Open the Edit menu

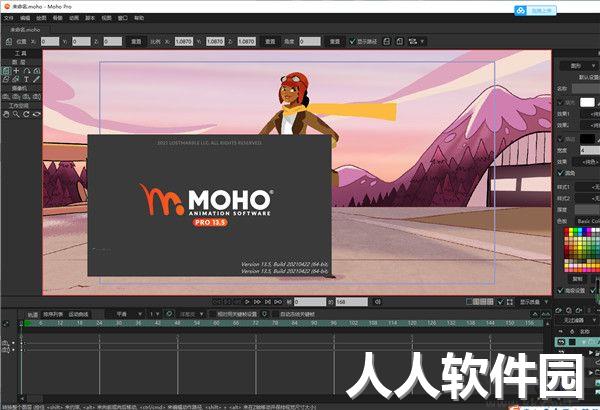tap(25, 18)
